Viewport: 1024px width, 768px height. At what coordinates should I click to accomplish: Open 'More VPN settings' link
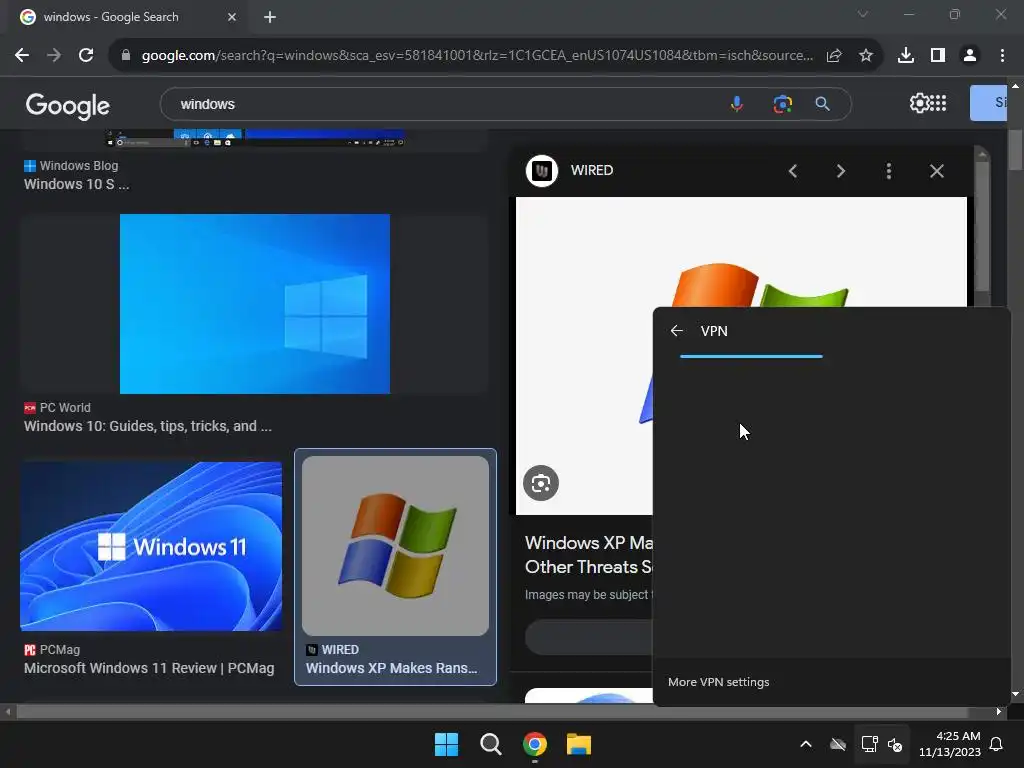point(718,682)
